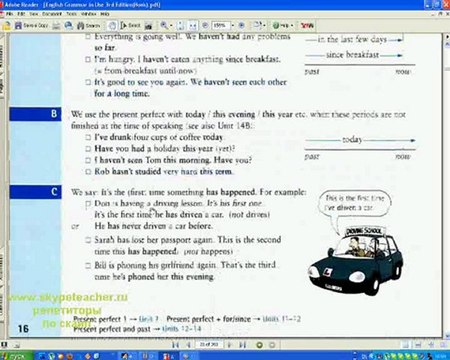Screen dimensions: 450x360
Task: Click the green Previous View button
Action: point(259,345)
